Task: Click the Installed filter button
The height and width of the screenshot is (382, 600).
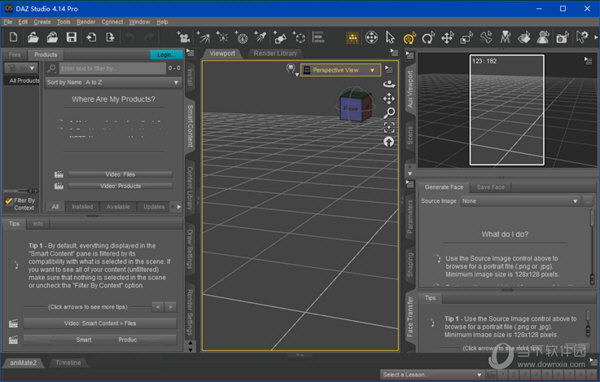Action: (82, 207)
